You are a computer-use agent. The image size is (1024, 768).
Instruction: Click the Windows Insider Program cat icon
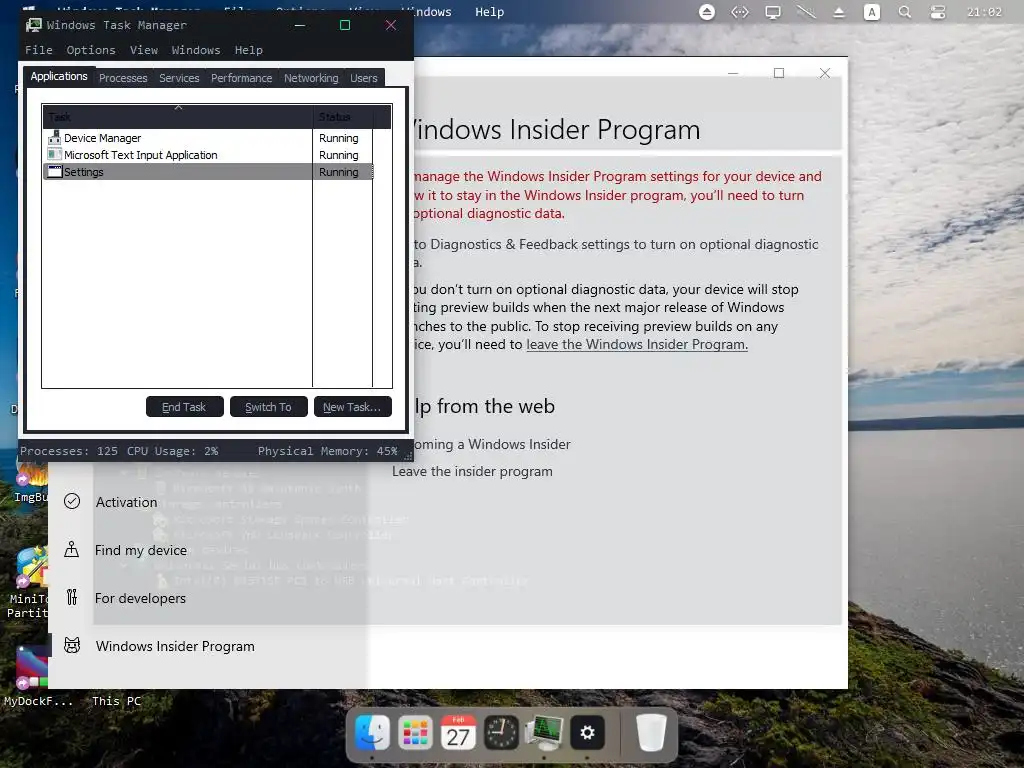(x=72, y=646)
